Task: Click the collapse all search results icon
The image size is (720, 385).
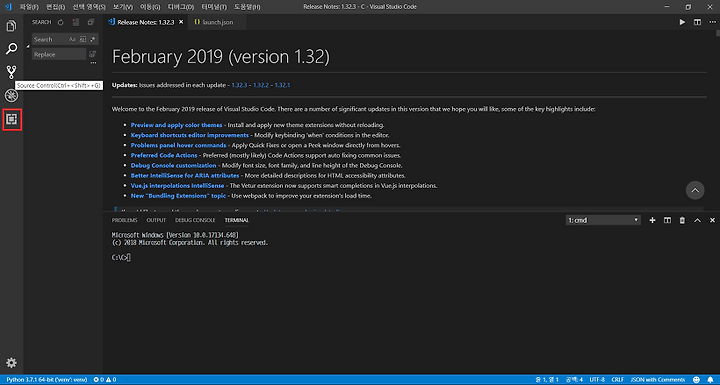Action: click(x=91, y=22)
